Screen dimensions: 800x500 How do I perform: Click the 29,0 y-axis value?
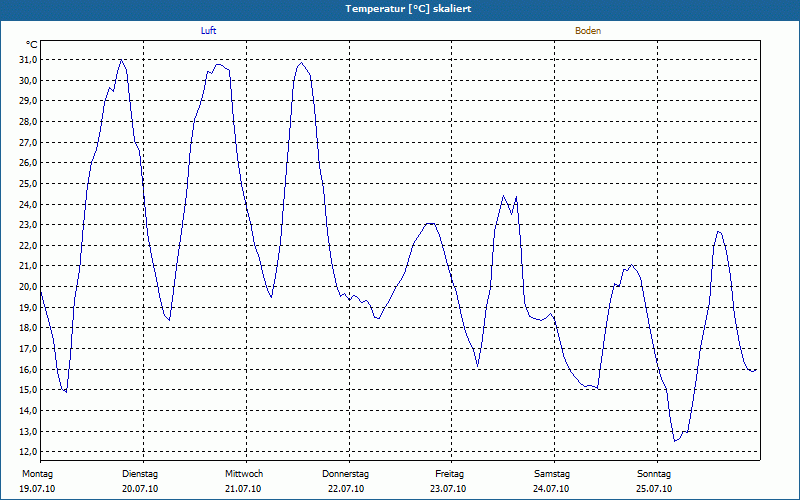[28, 101]
